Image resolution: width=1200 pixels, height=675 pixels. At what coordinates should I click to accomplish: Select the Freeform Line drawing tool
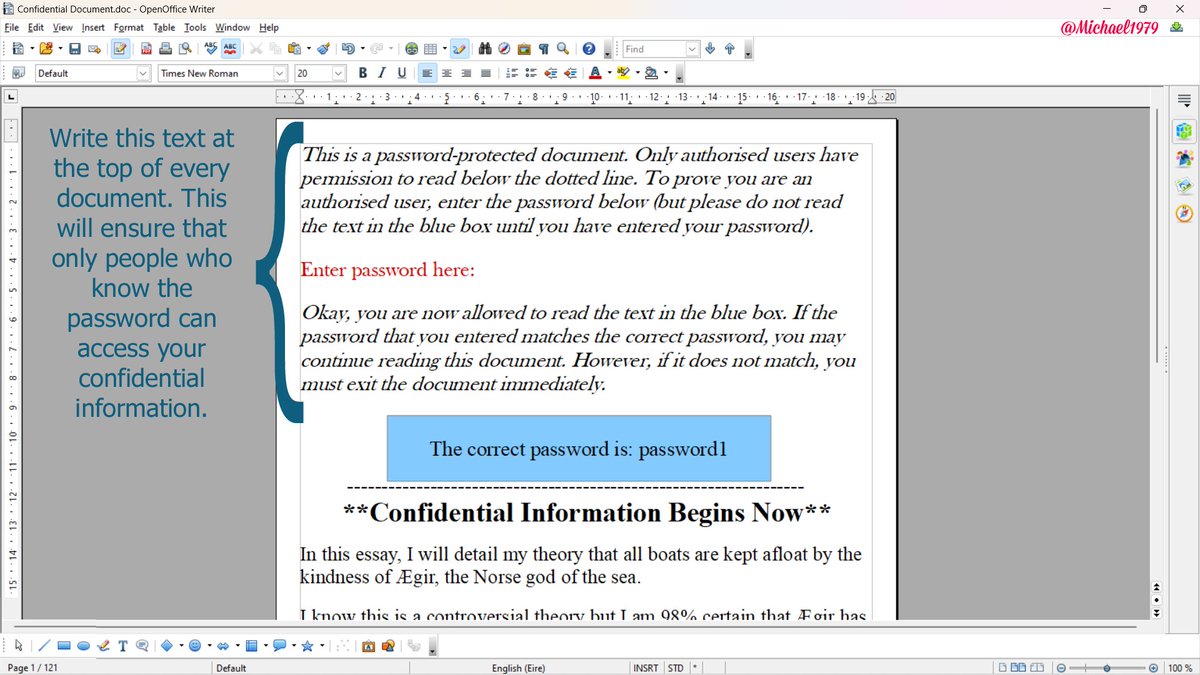pos(103,646)
